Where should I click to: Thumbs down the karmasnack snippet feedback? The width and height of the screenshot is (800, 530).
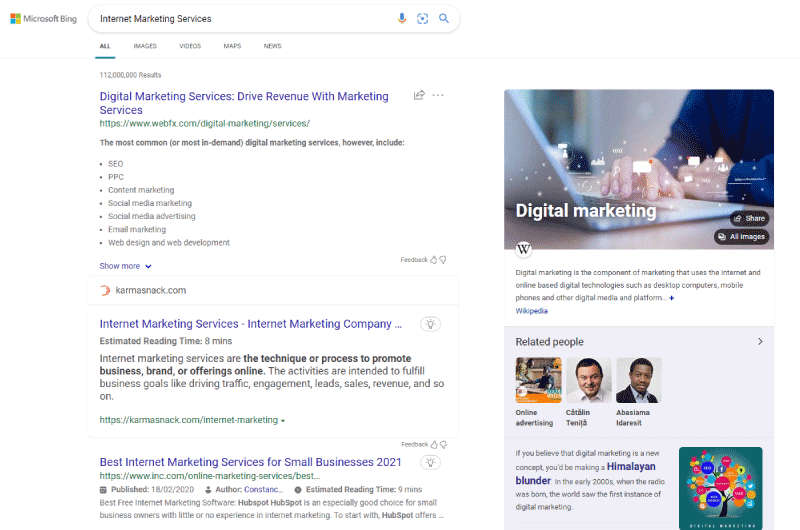pos(443,444)
